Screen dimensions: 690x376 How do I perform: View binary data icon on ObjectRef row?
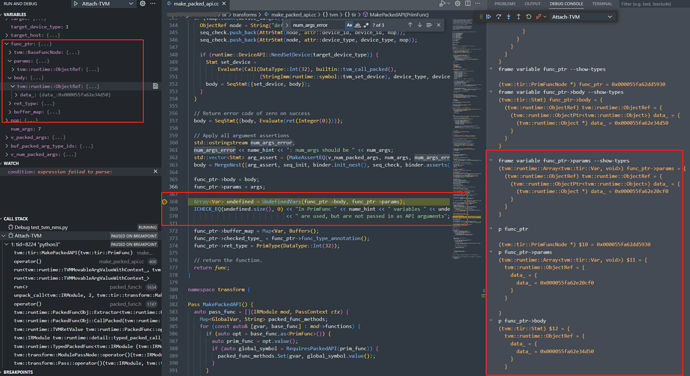point(155,86)
